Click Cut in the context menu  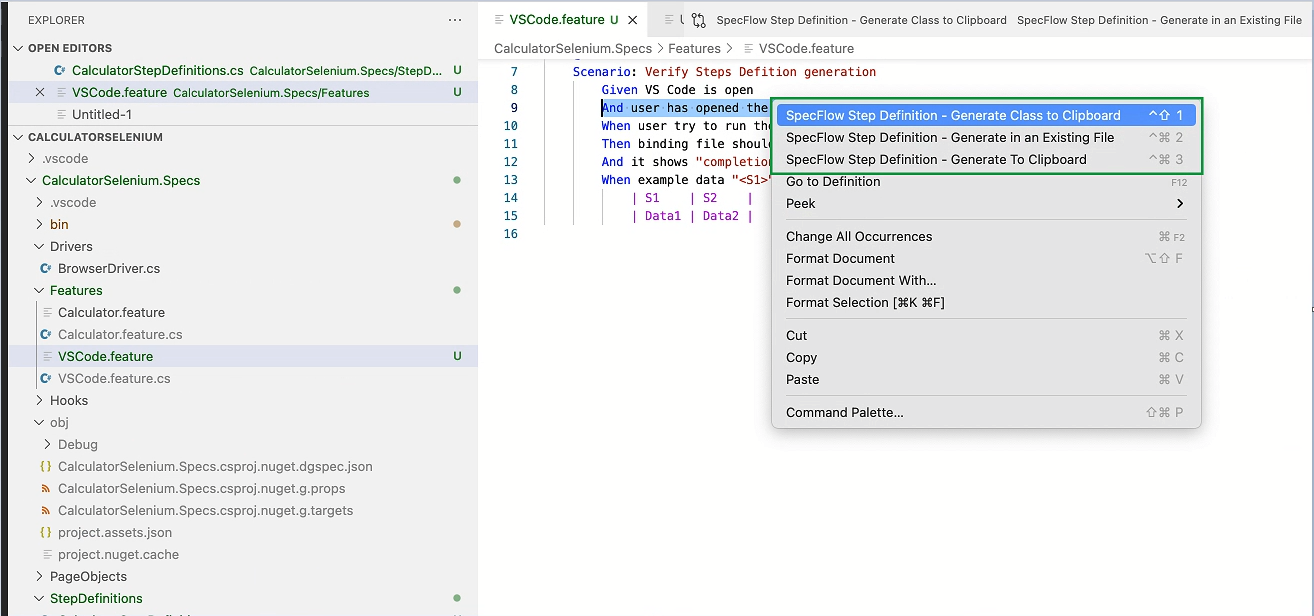point(985,335)
